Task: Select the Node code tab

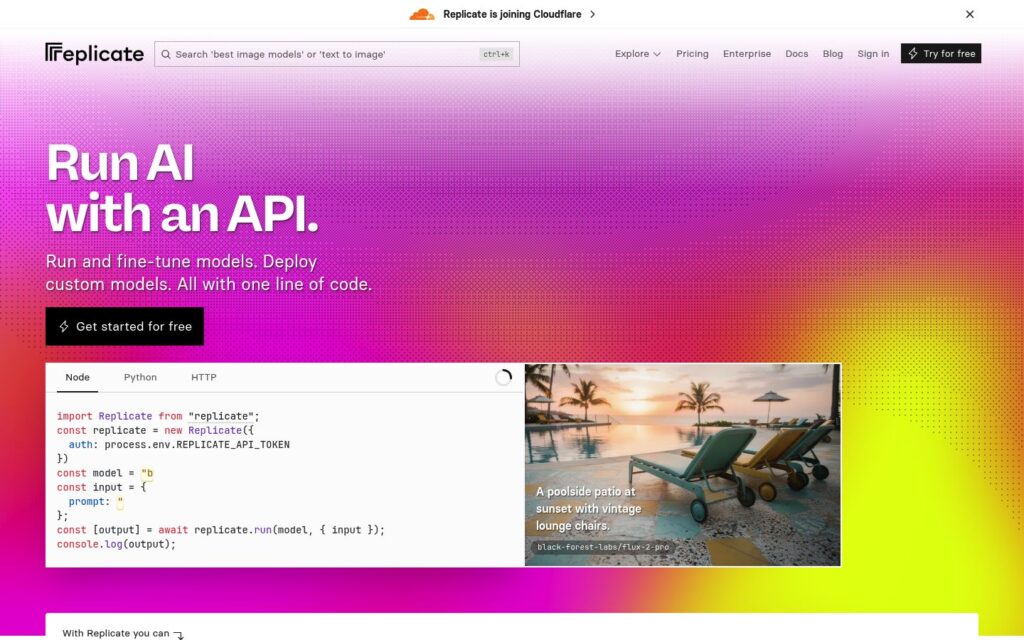Action: (x=78, y=377)
